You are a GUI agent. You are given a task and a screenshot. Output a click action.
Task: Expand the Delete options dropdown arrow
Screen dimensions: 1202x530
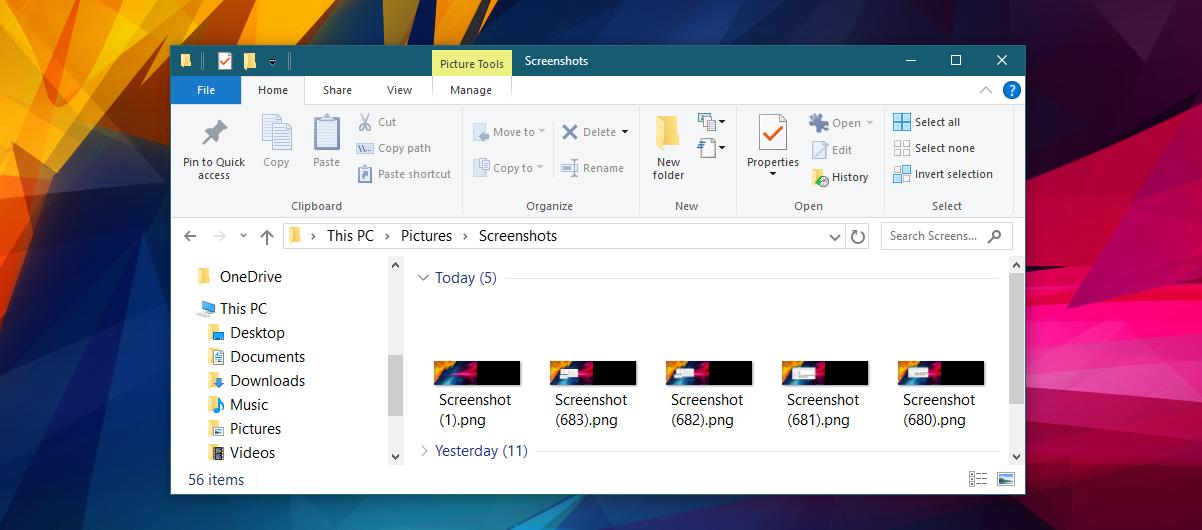point(625,132)
